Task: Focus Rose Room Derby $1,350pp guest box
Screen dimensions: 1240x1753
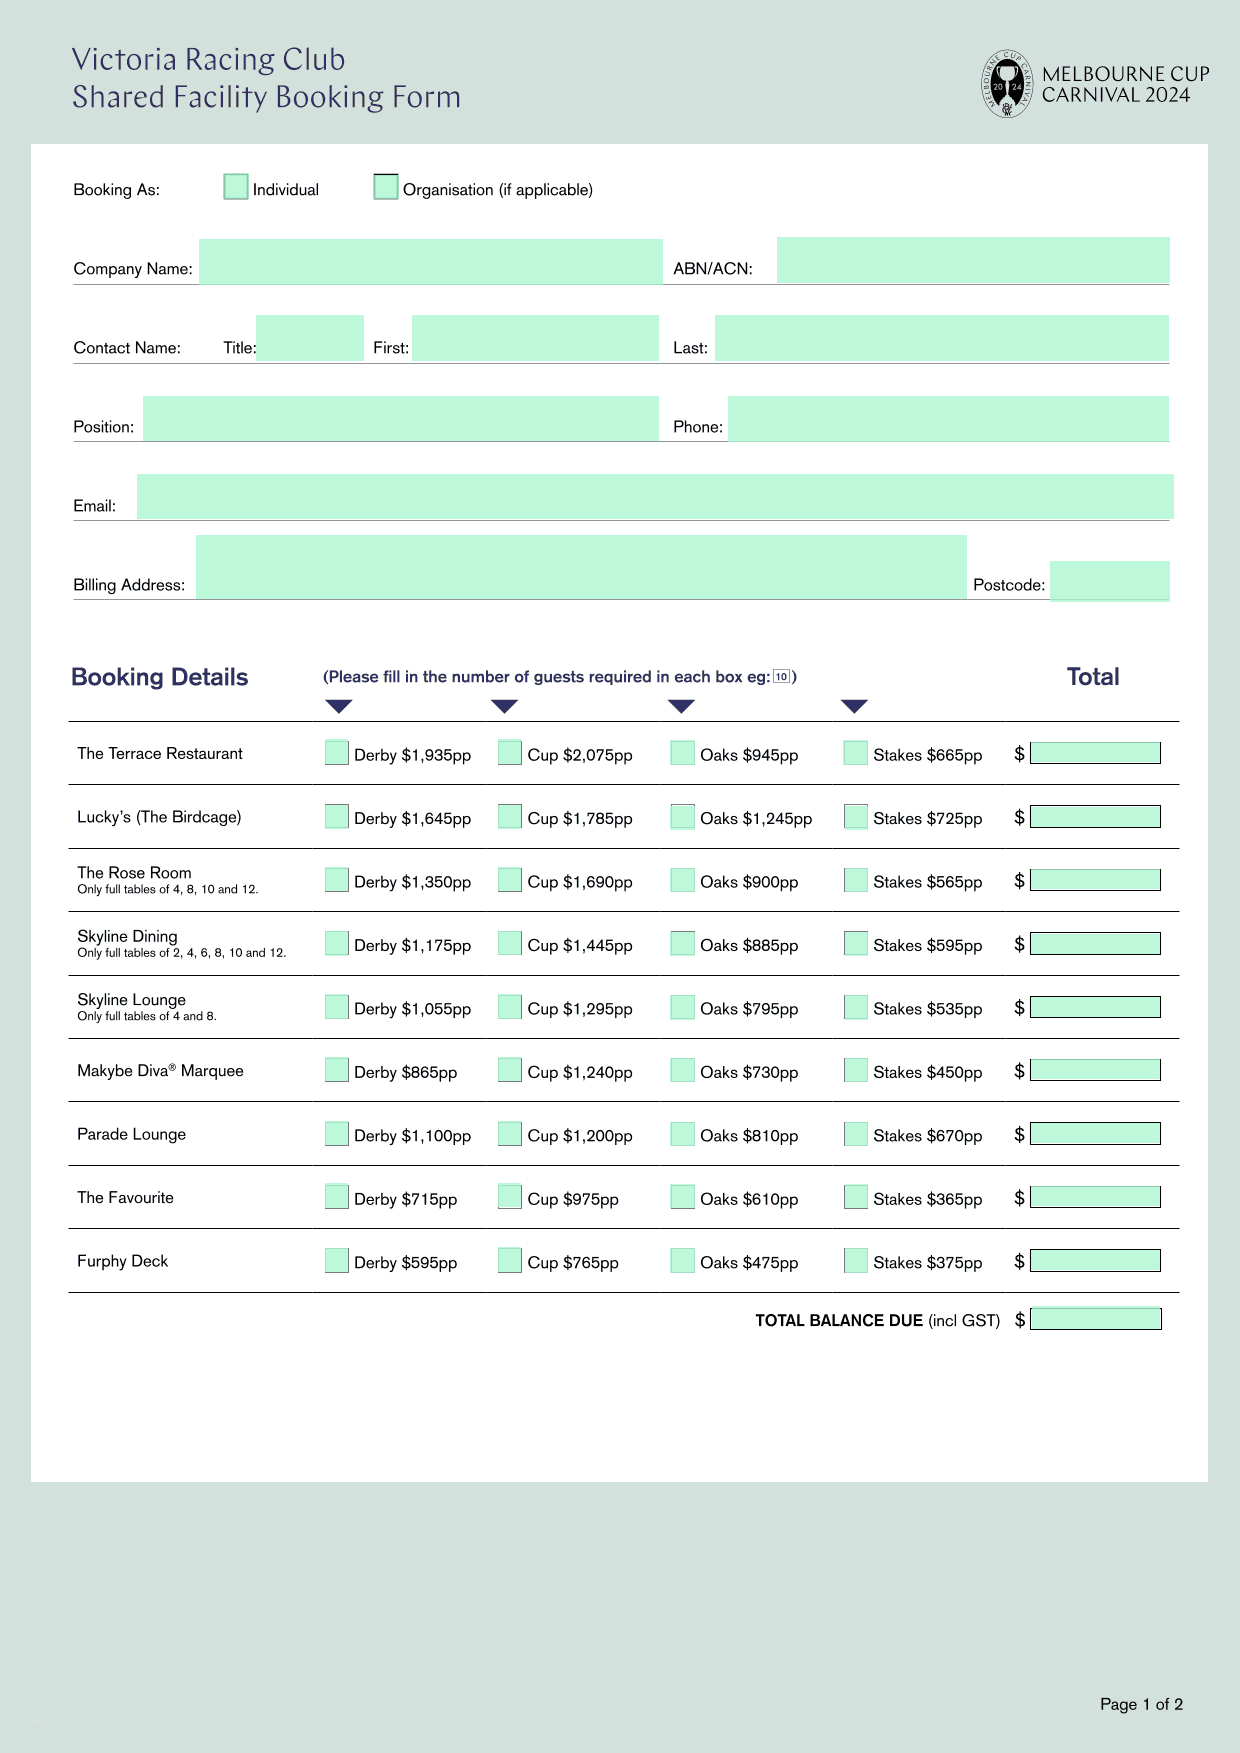Action: [337, 880]
